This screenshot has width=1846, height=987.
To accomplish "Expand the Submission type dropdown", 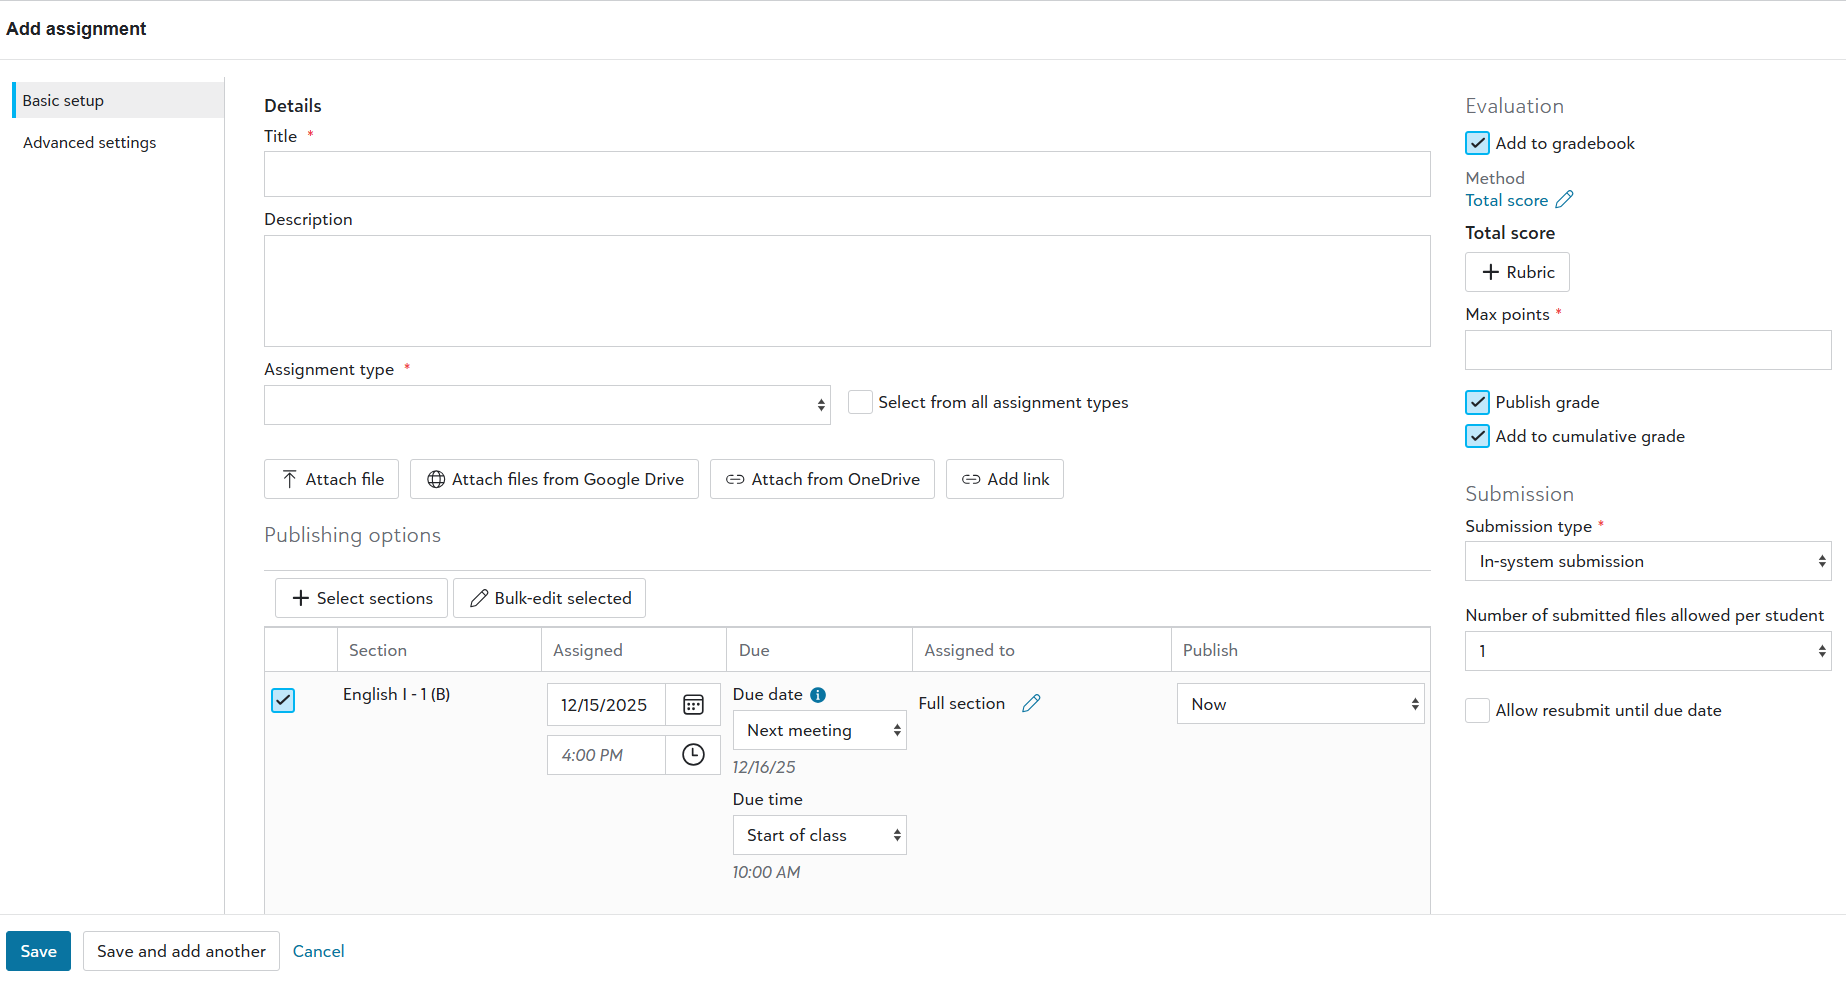I will click(1647, 561).
